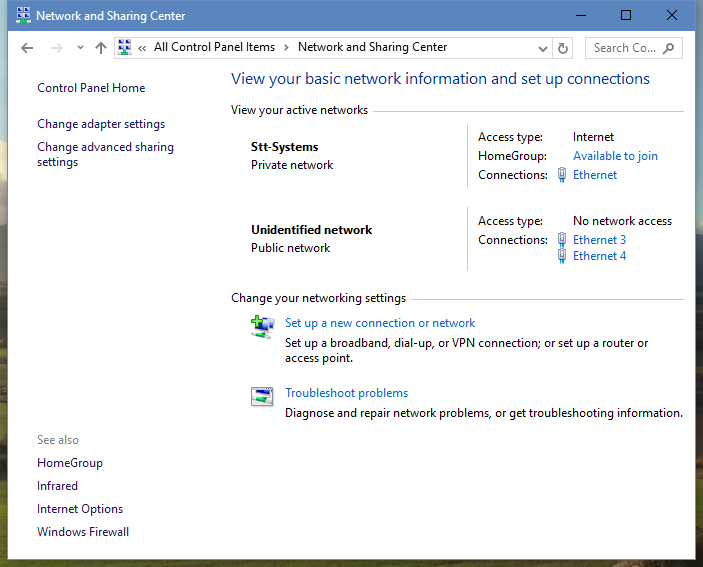Click HomeGroup Available to join link
Image resolution: width=703 pixels, height=567 pixels.
pyautogui.click(x=615, y=156)
